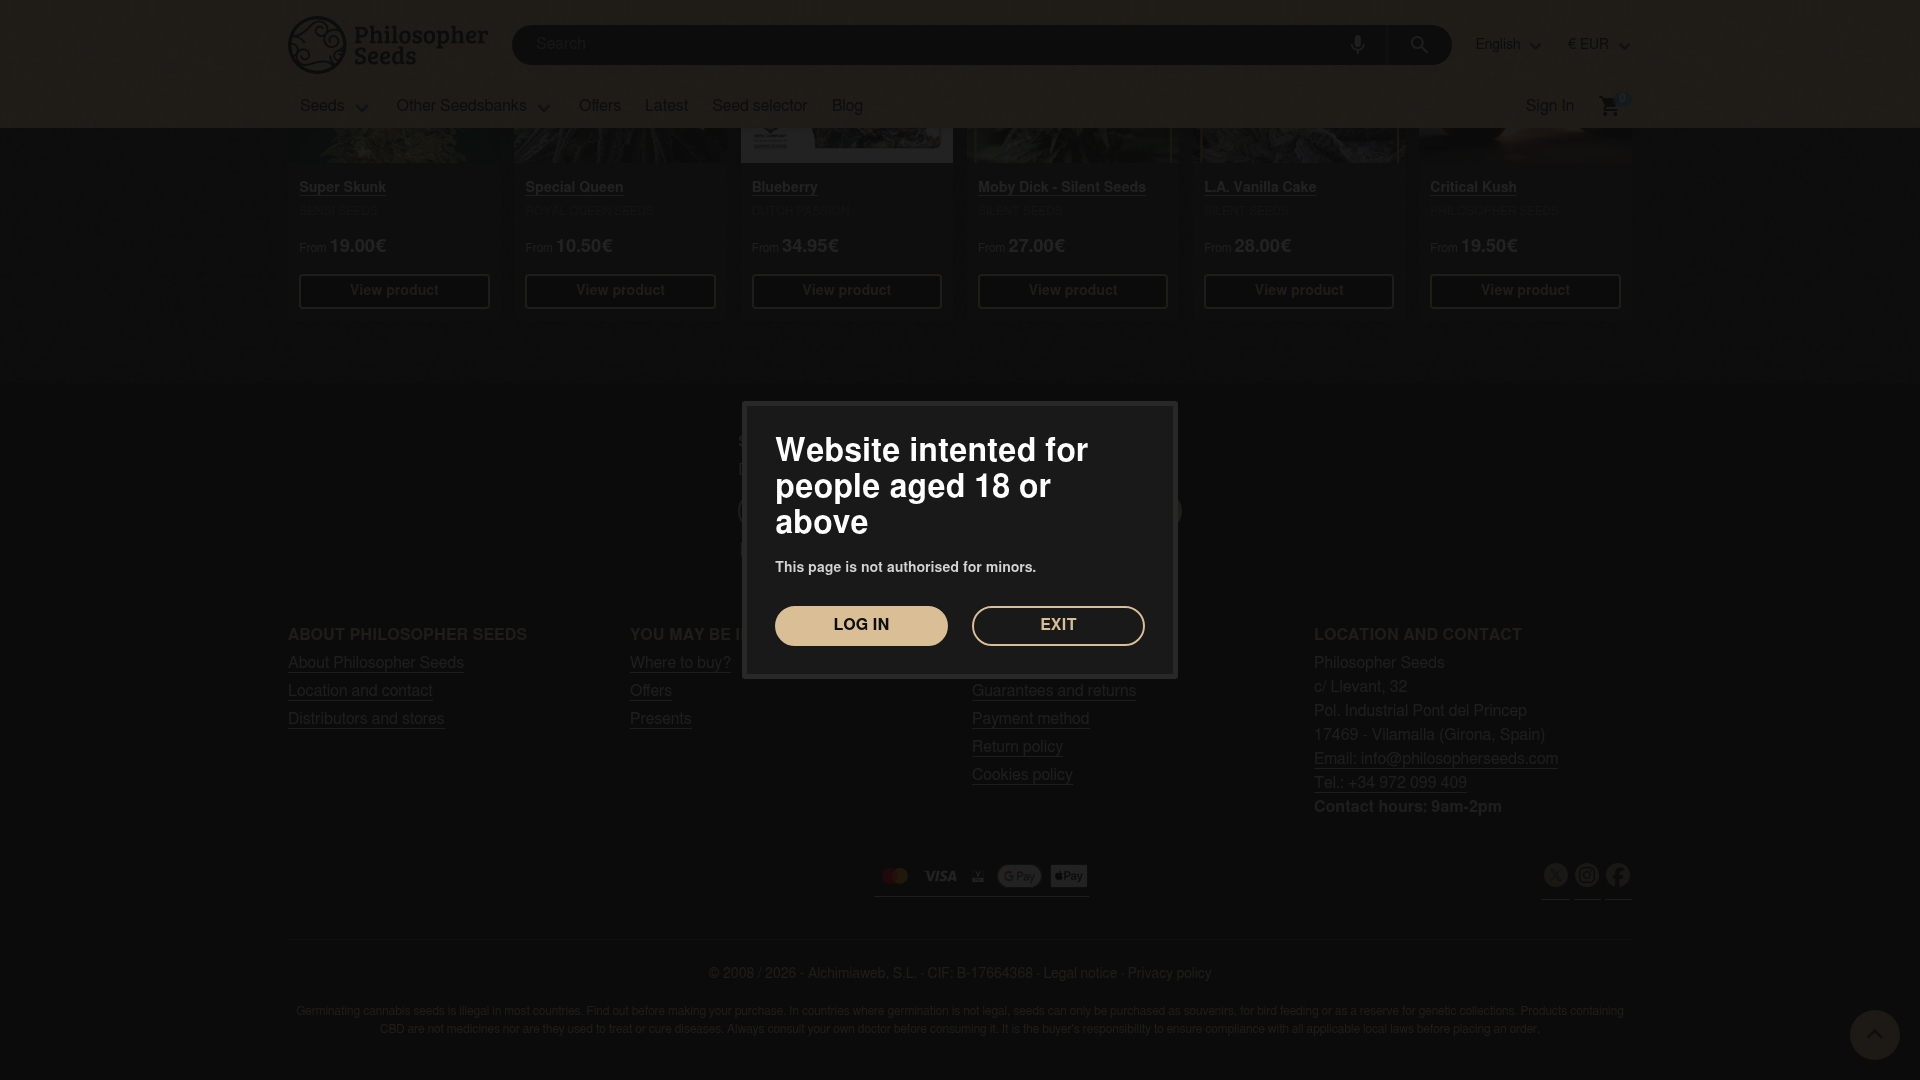1920x1080 pixels.
Task: Open the Special Queen product title link
Action: [x=574, y=188]
